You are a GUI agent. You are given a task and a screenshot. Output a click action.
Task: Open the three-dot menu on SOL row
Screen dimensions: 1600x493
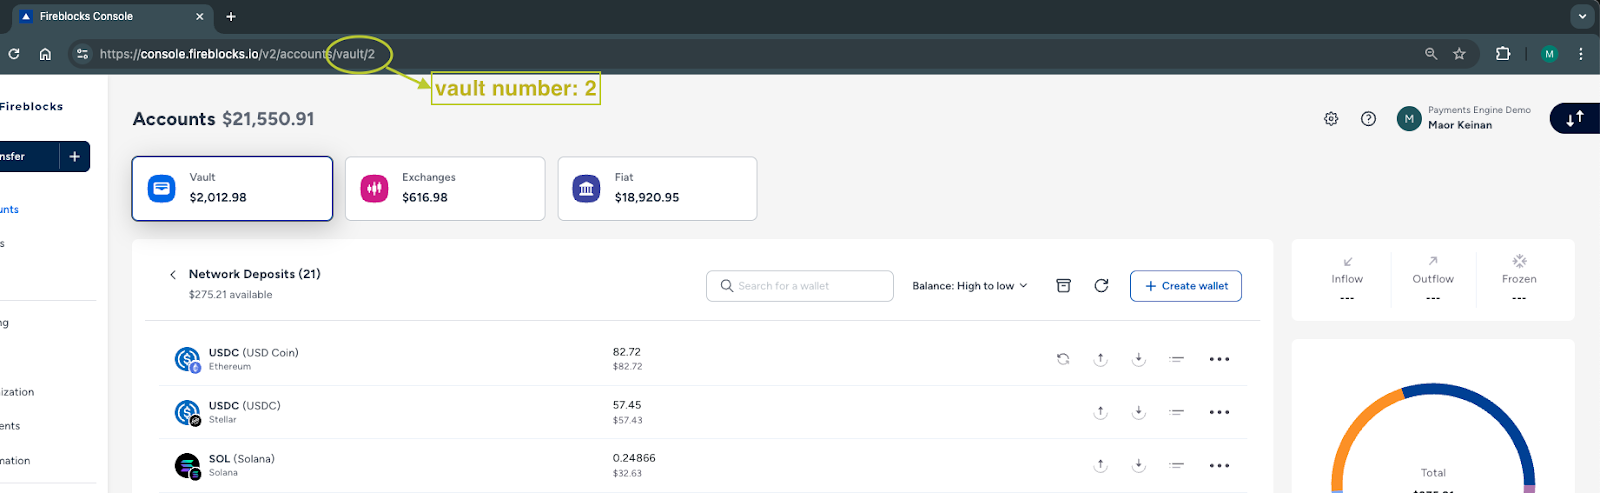[1219, 465]
